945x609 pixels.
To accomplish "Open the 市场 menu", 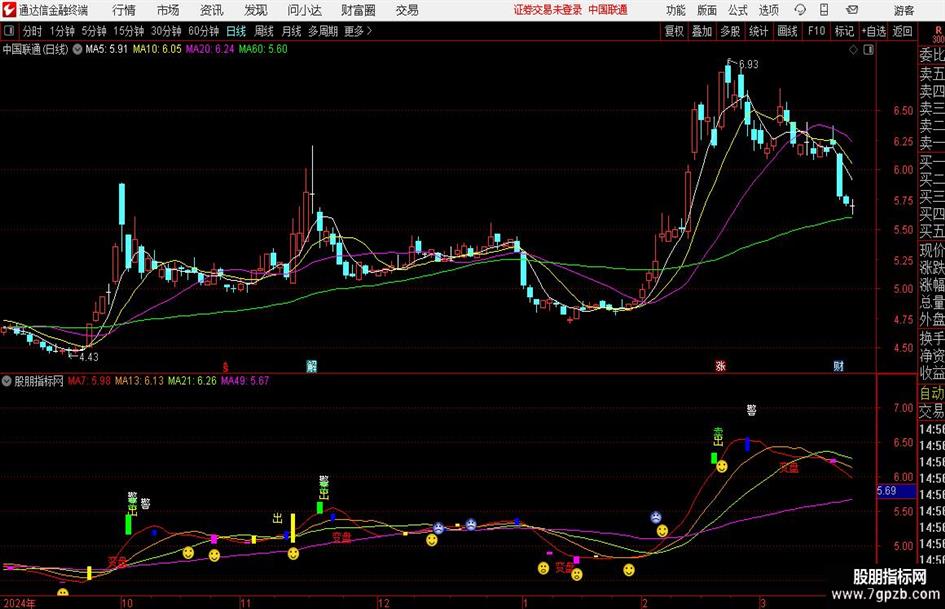I will click(168, 10).
